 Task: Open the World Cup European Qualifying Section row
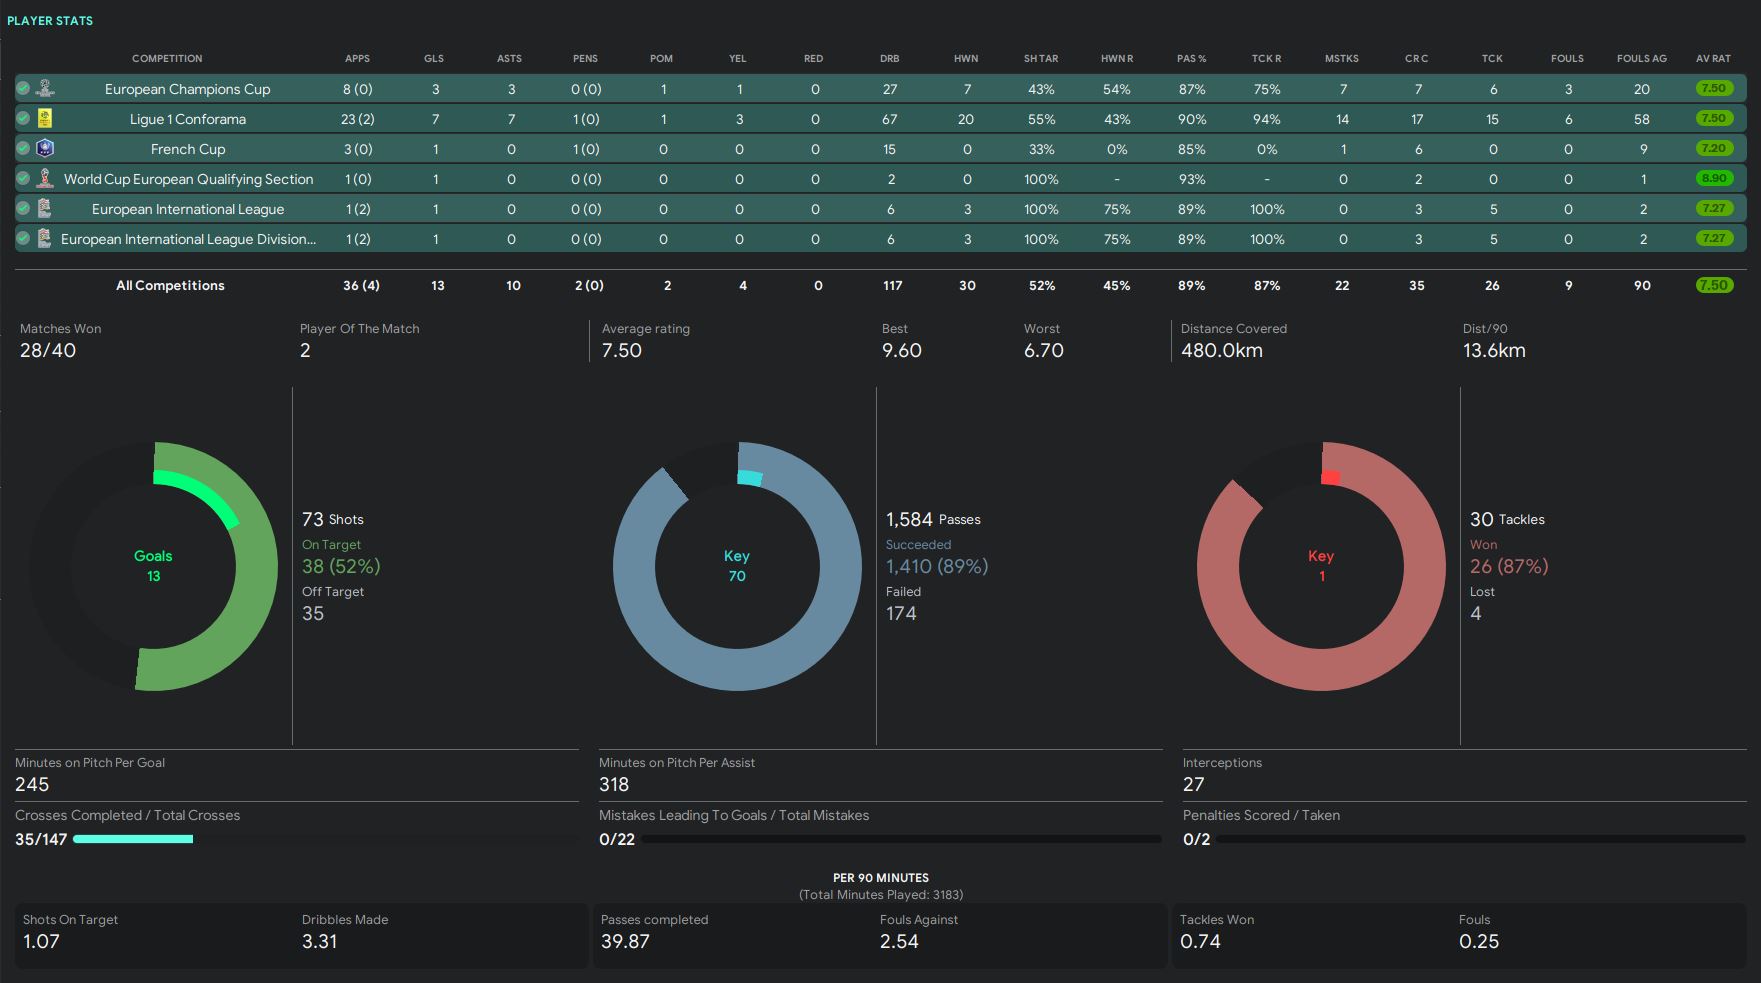click(188, 179)
